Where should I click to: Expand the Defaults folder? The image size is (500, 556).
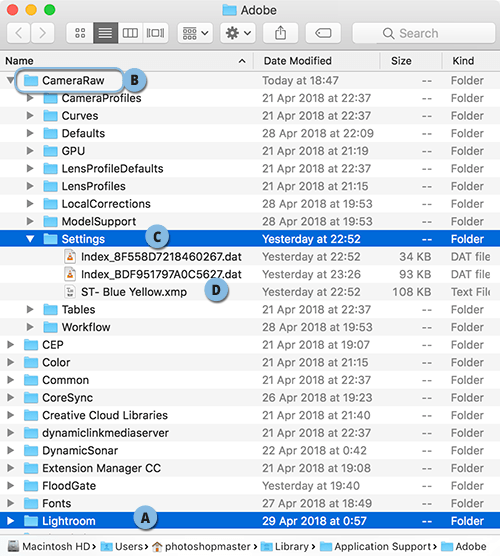tap(30, 133)
